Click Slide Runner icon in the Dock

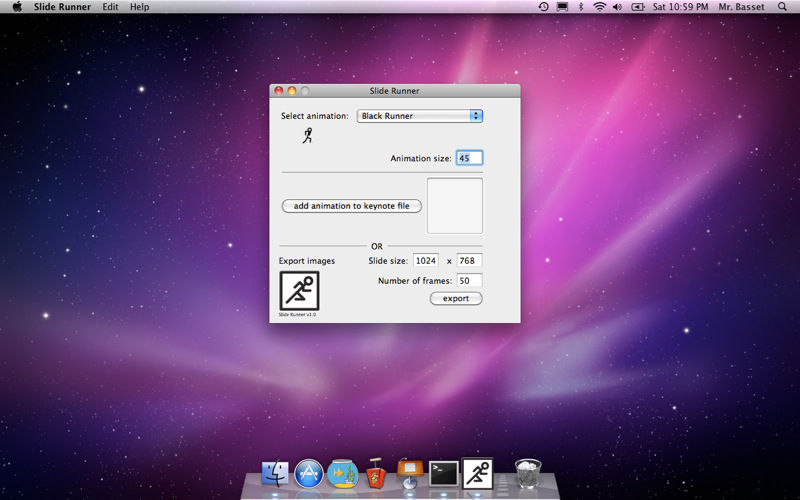[x=478, y=473]
